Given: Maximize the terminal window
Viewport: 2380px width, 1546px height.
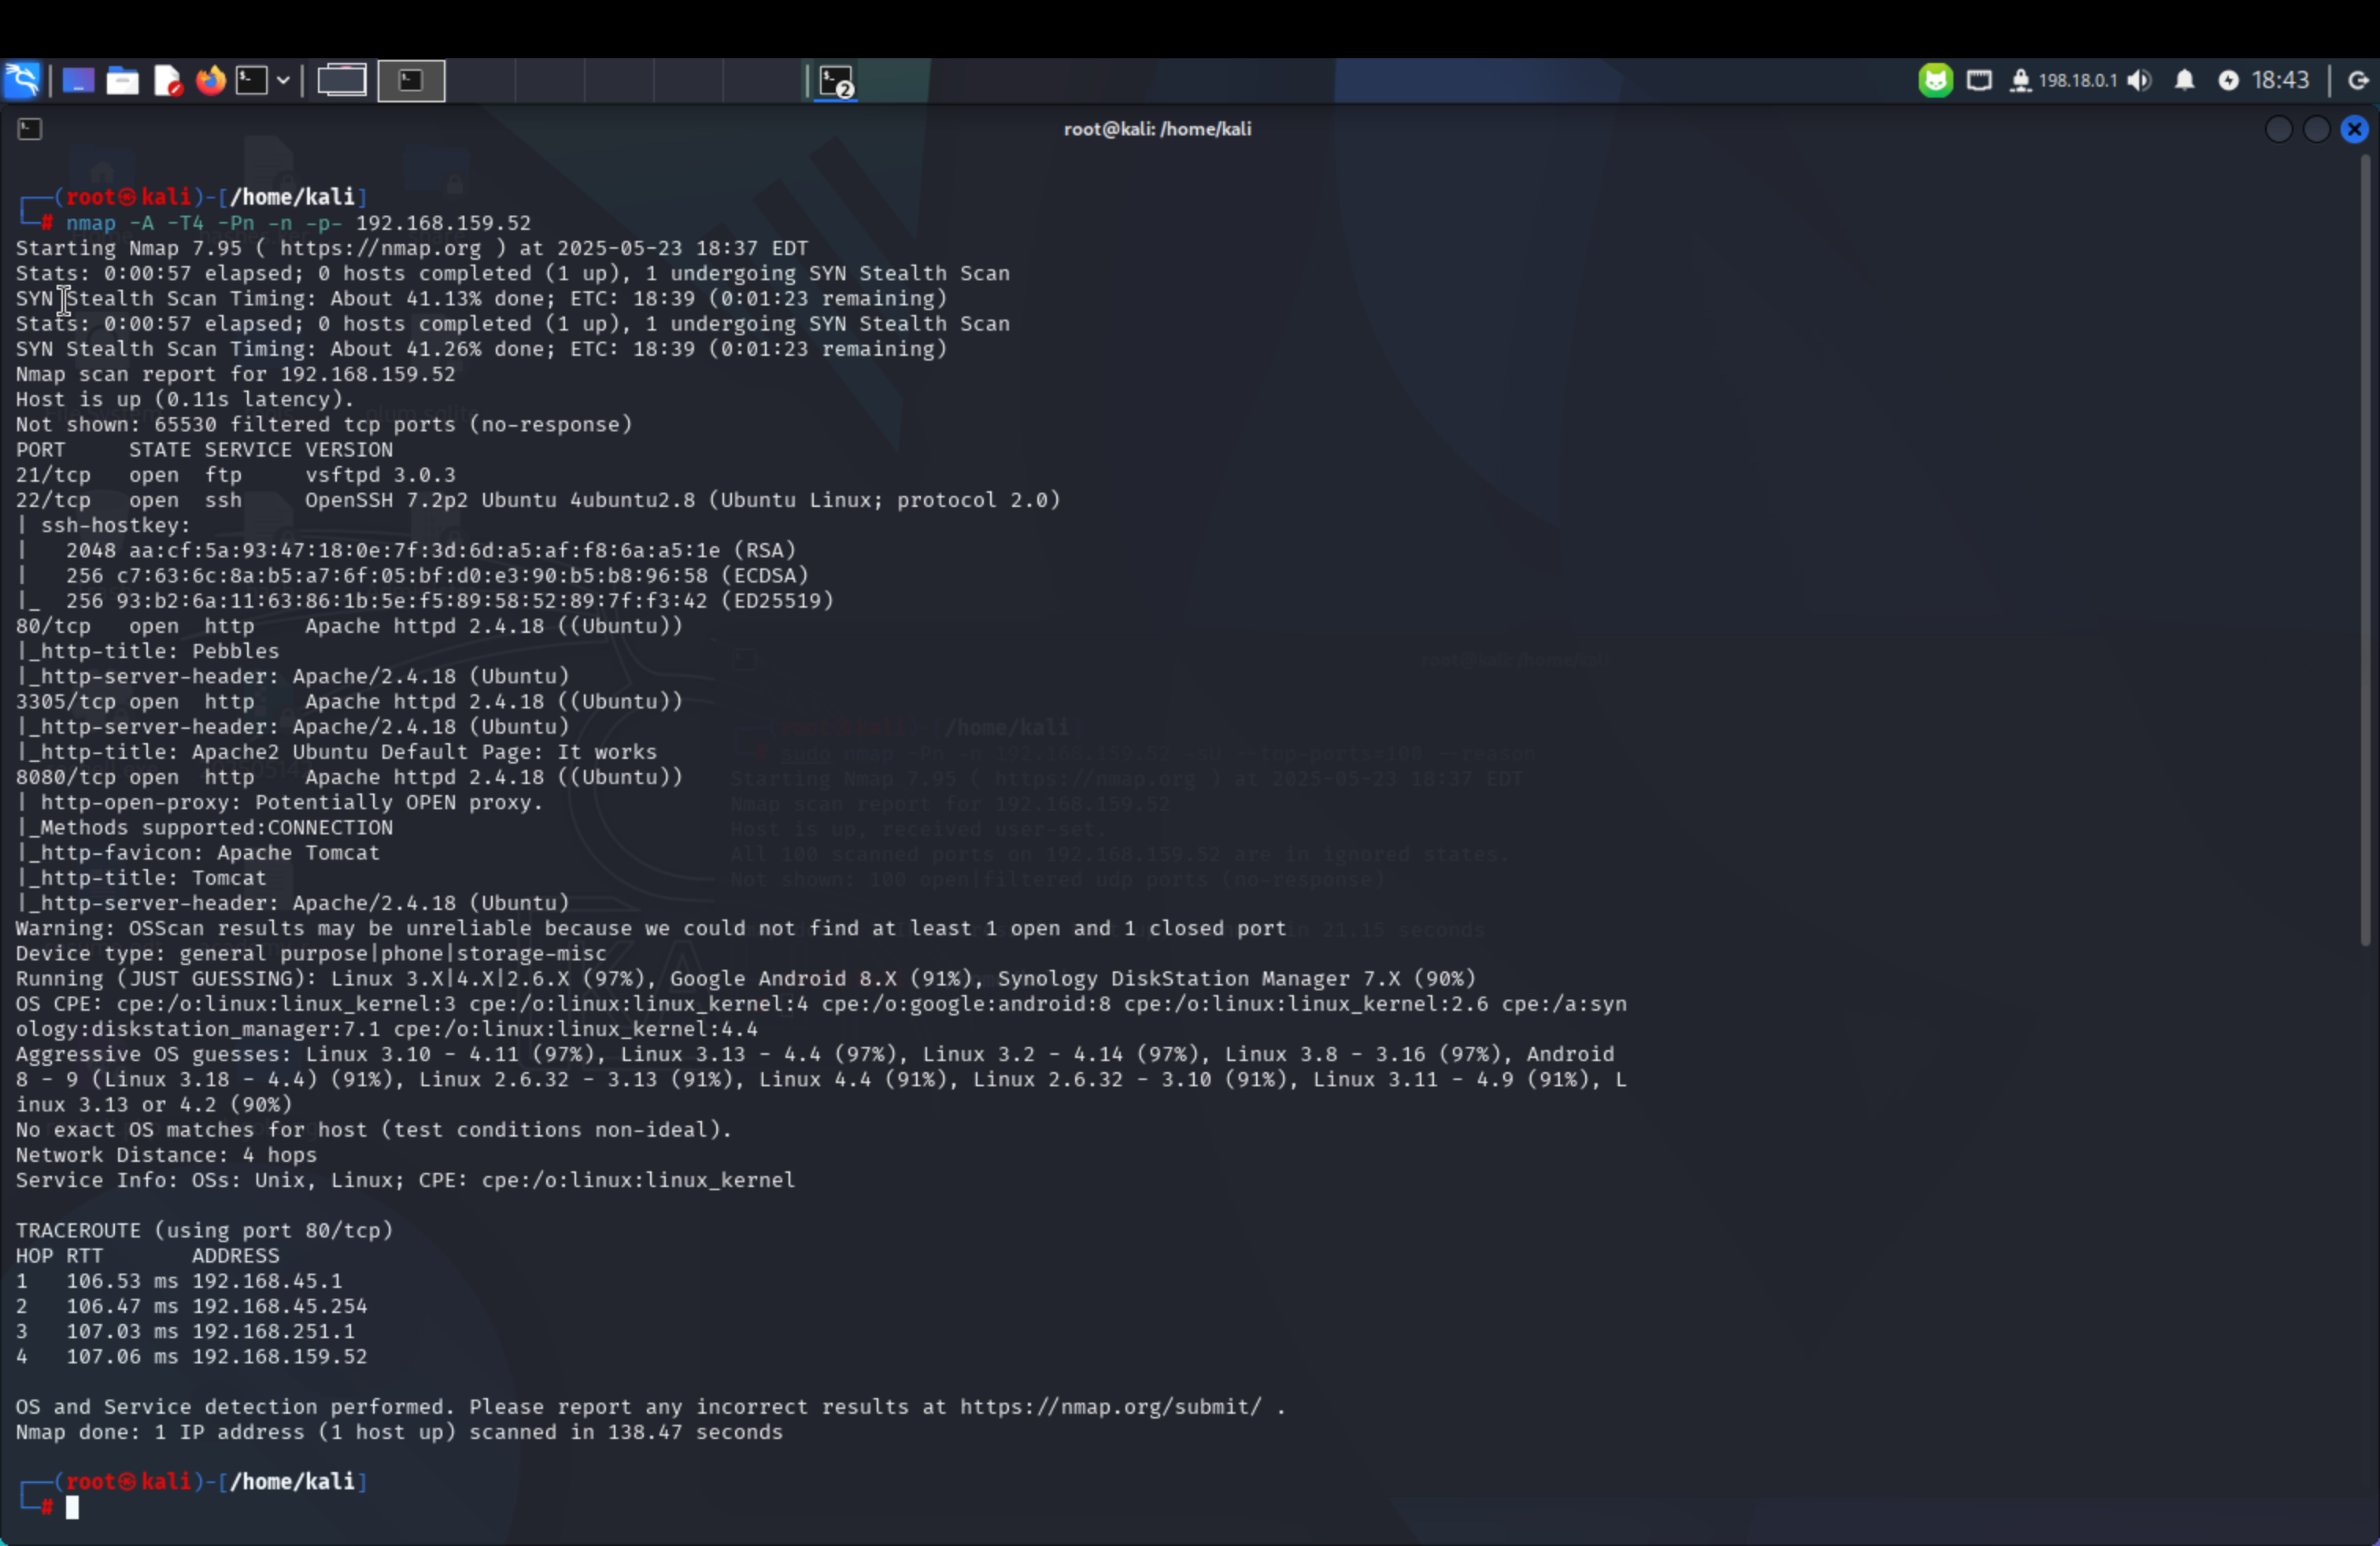Looking at the screenshot, I should (x=2316, y=129).
